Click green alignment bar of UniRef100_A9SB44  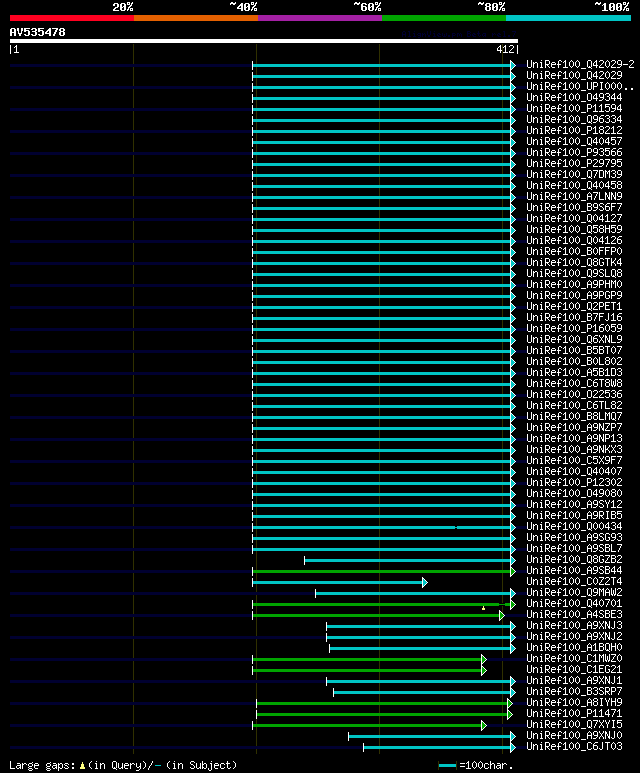click(382, 571)
